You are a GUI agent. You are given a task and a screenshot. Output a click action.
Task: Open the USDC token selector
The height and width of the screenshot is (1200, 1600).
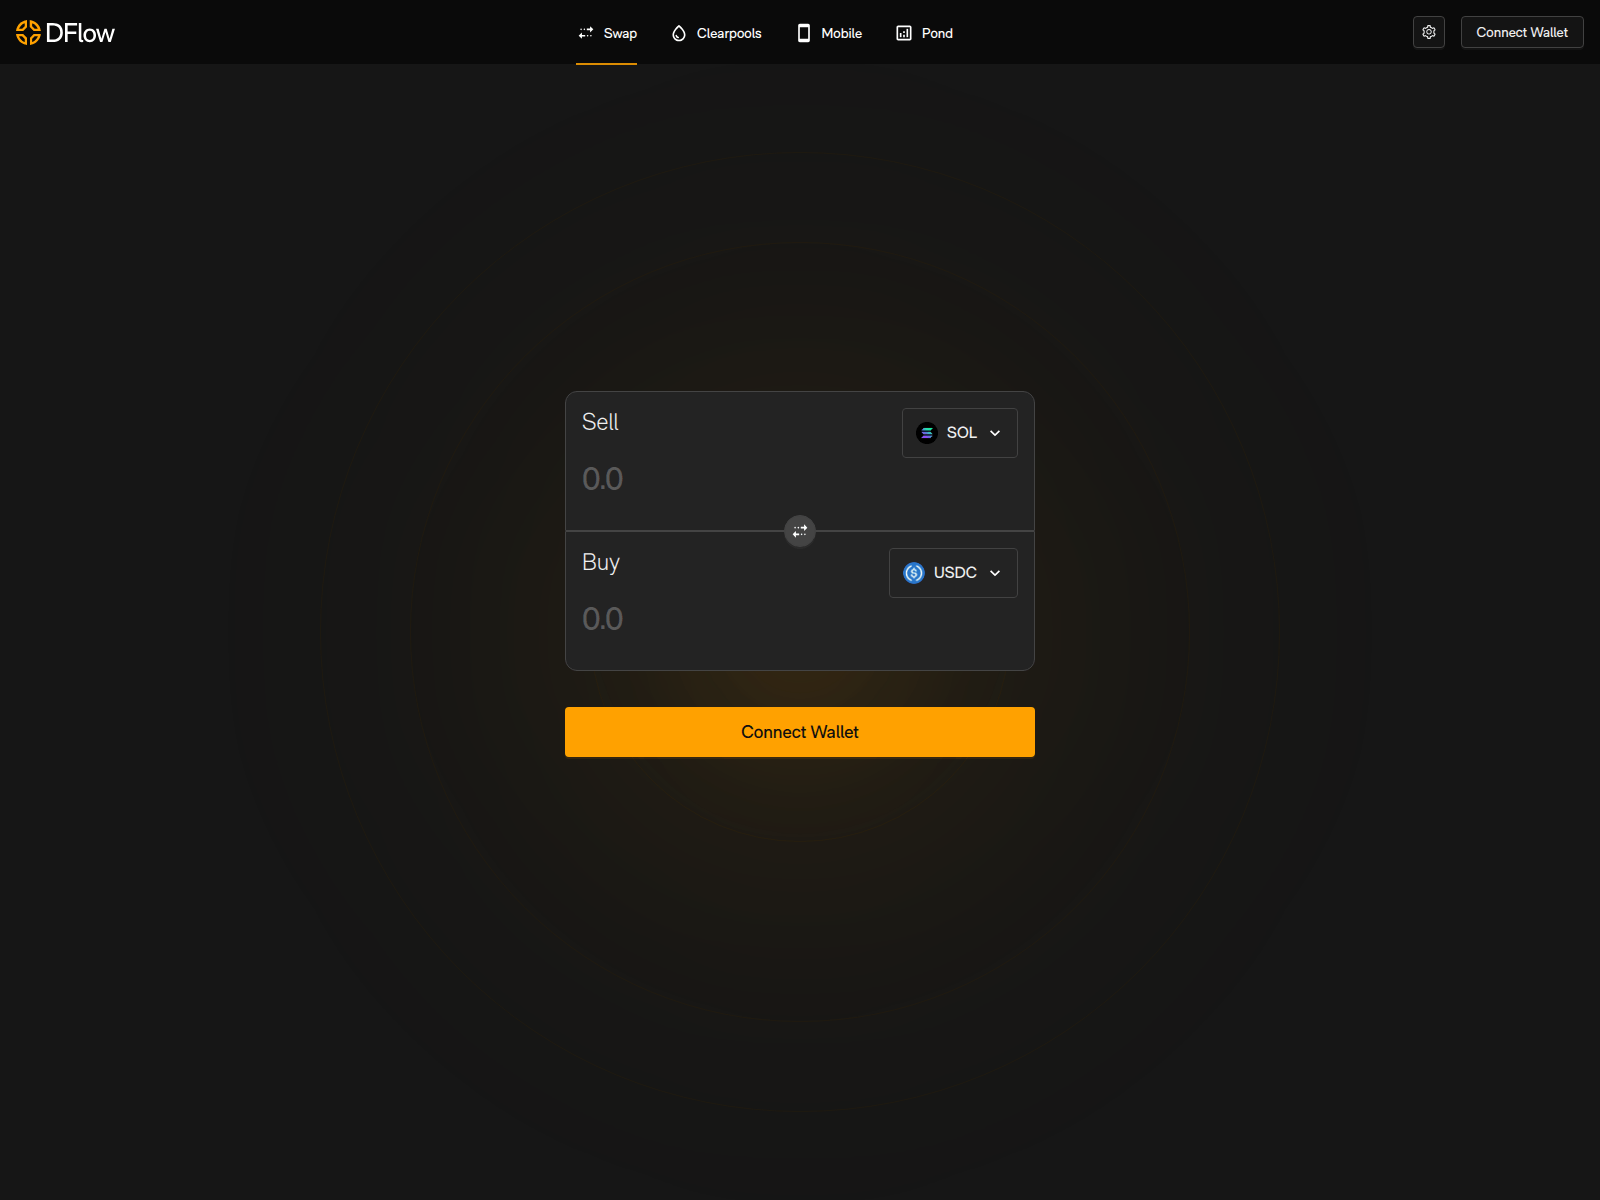(x=951, y=572)
